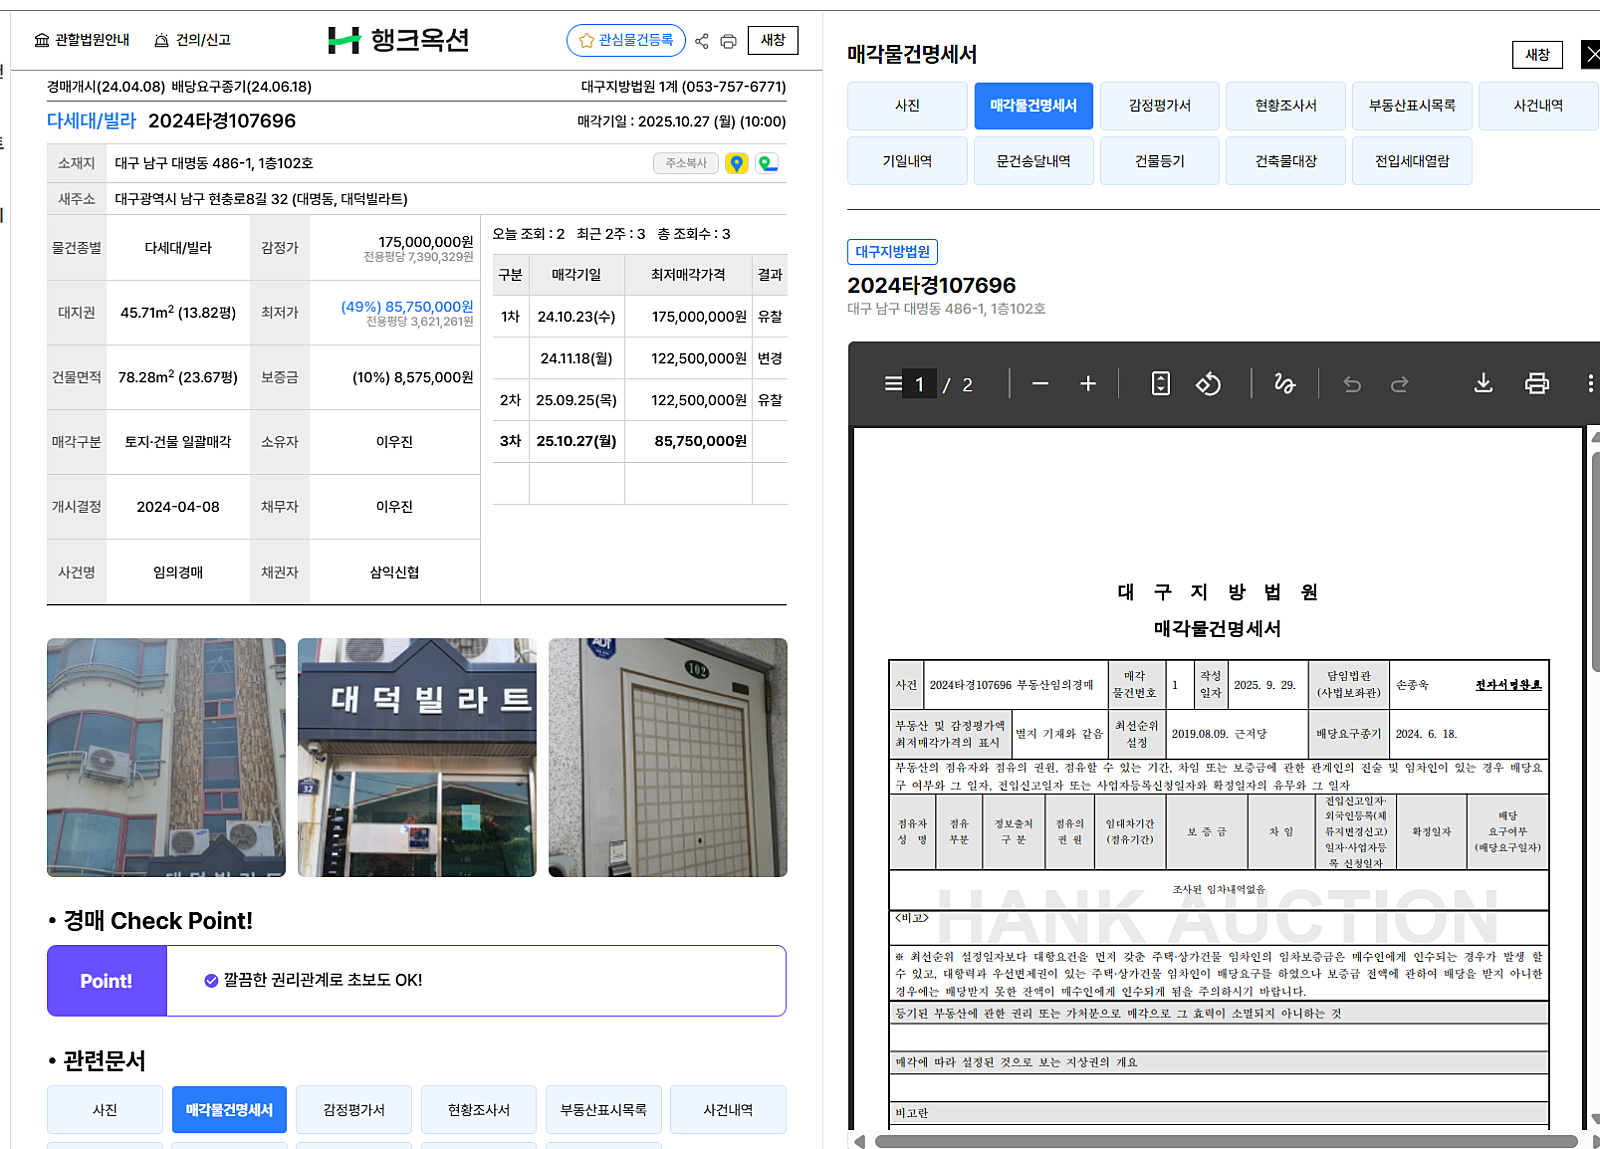Screen dimensions: 1600x1149
Task: Click the 주소복사 button
Action: pos(686,163)
